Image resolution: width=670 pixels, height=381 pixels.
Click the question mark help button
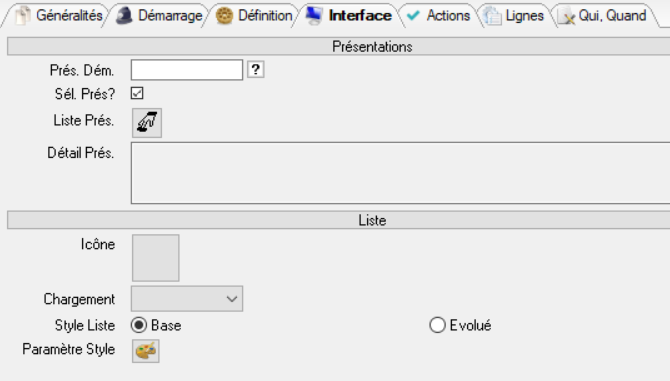(256, 69)
